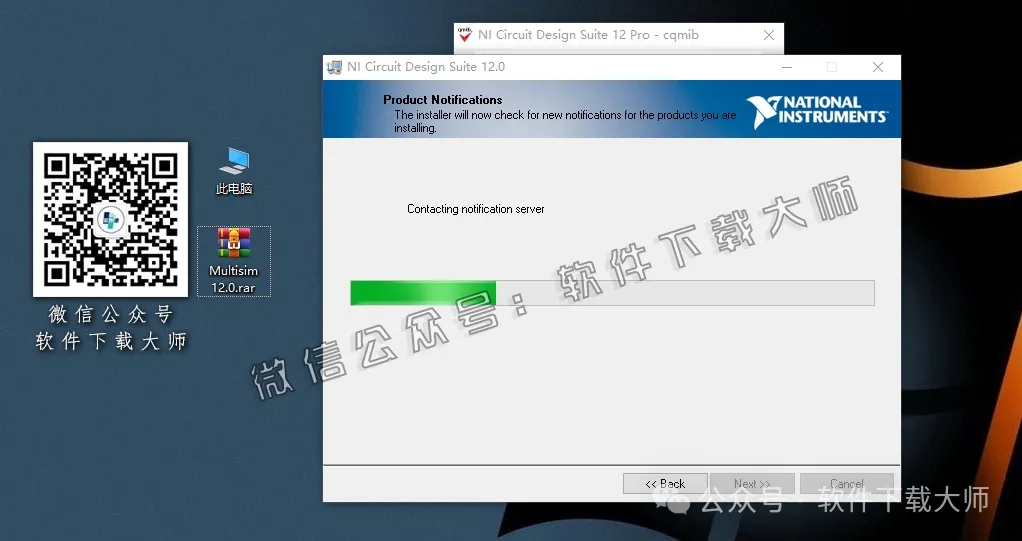
Task: Click the cqmib window's title bar icon
Action: click(x=465, y=35)
